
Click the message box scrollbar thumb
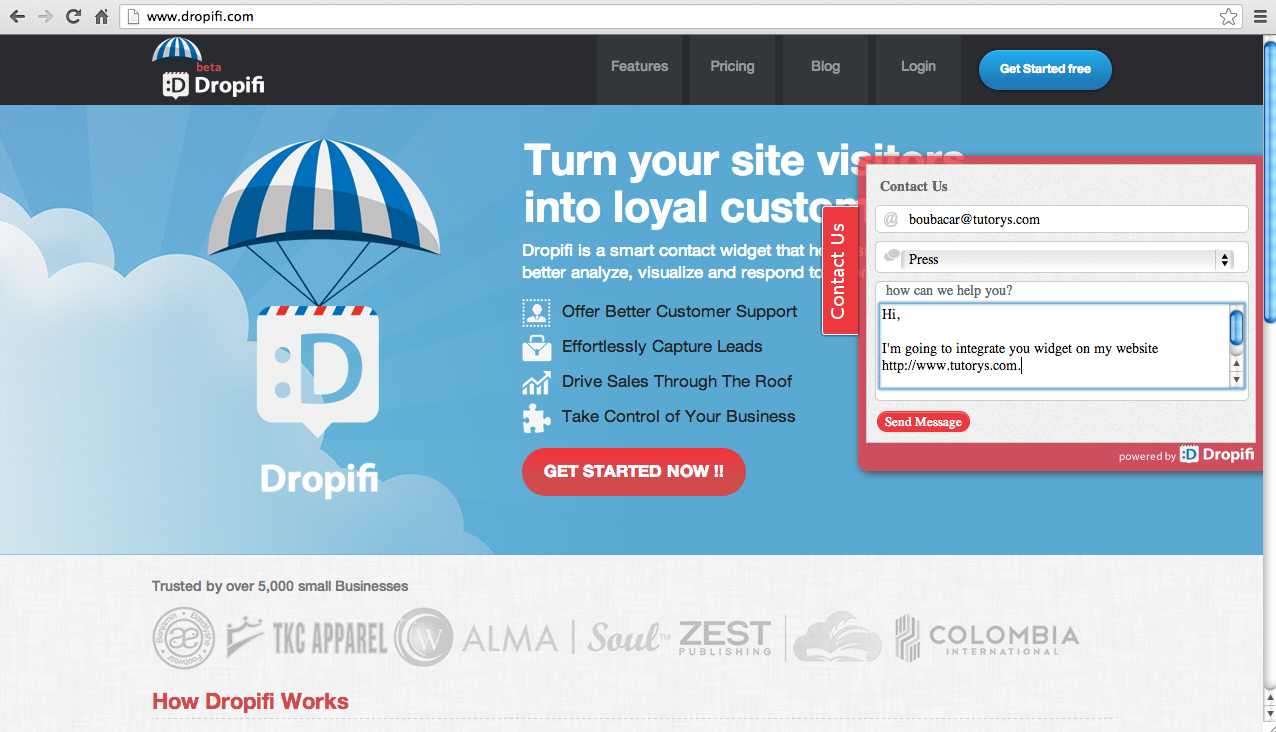pos(1237,327)
